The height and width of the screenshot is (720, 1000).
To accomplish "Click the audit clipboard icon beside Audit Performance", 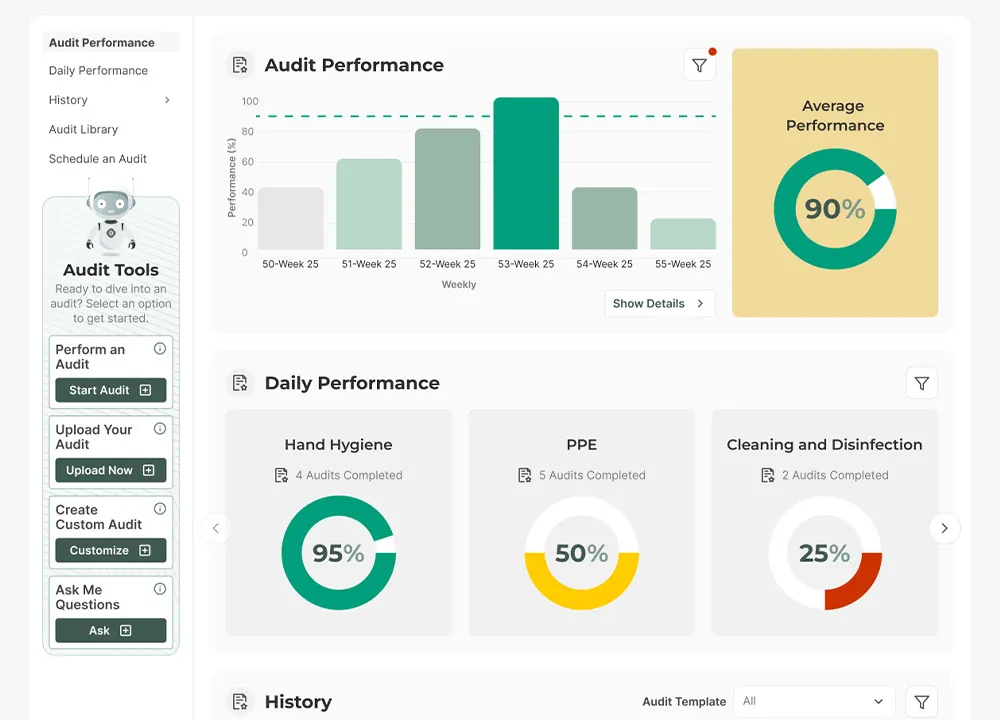I will pyautogui.click(x=240, y=62).
